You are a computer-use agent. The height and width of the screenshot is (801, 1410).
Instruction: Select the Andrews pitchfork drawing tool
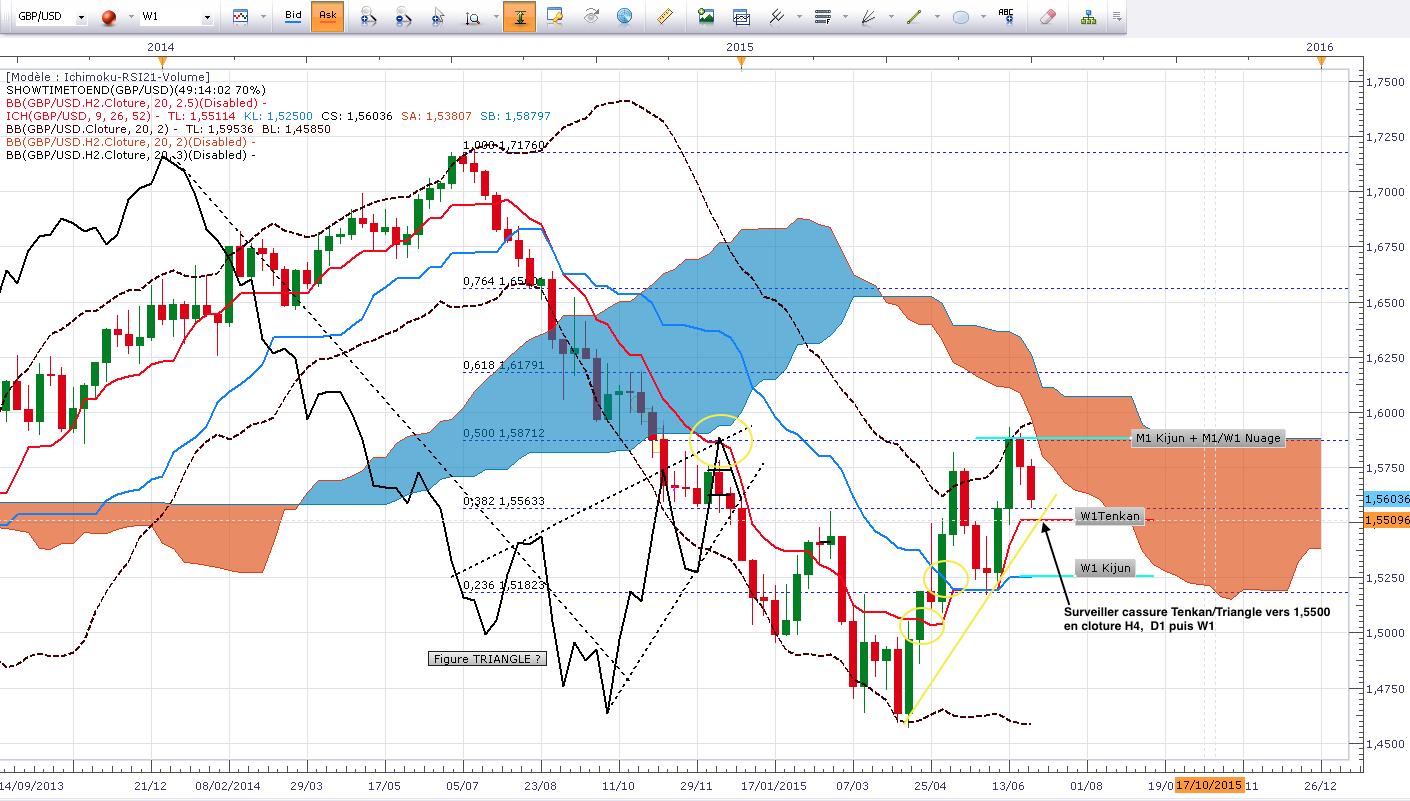[x=776, y=17]
